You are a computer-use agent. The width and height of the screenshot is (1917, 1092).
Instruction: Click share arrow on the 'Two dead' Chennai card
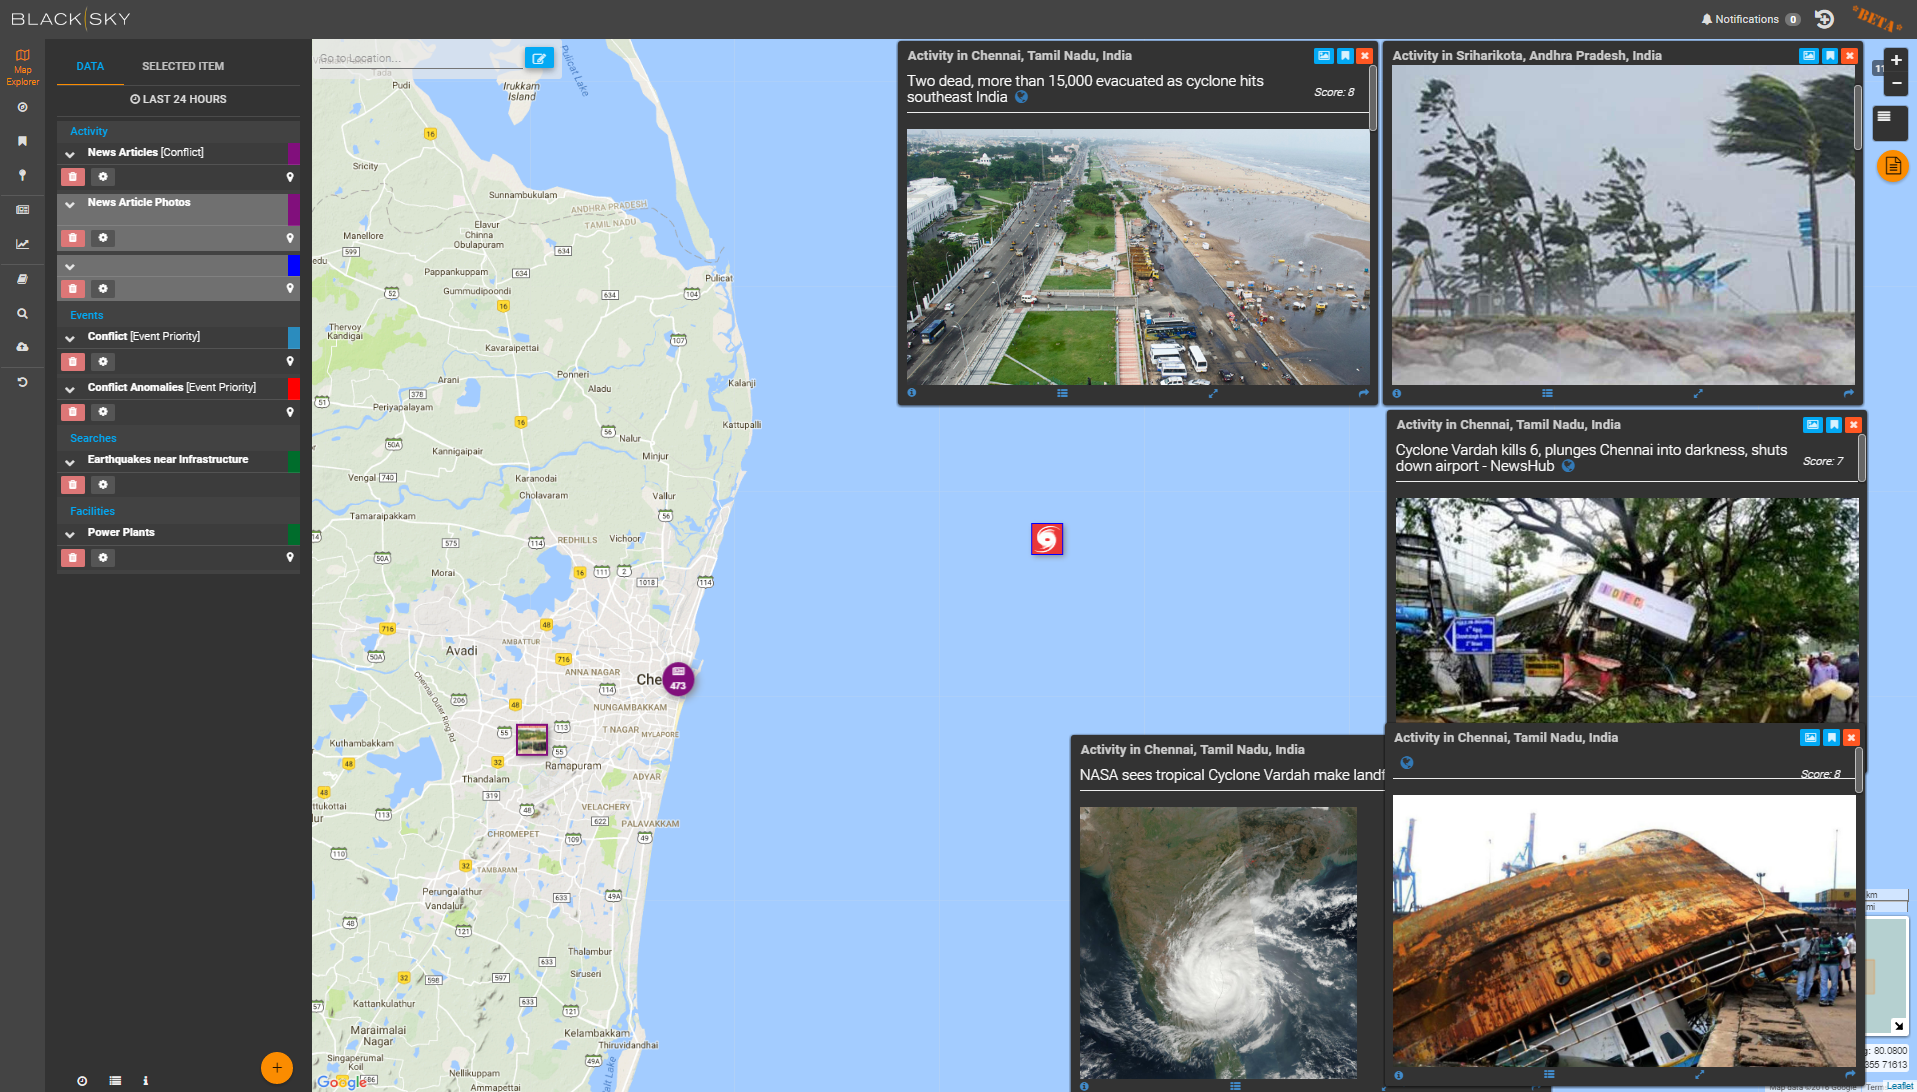(1363, 394)
